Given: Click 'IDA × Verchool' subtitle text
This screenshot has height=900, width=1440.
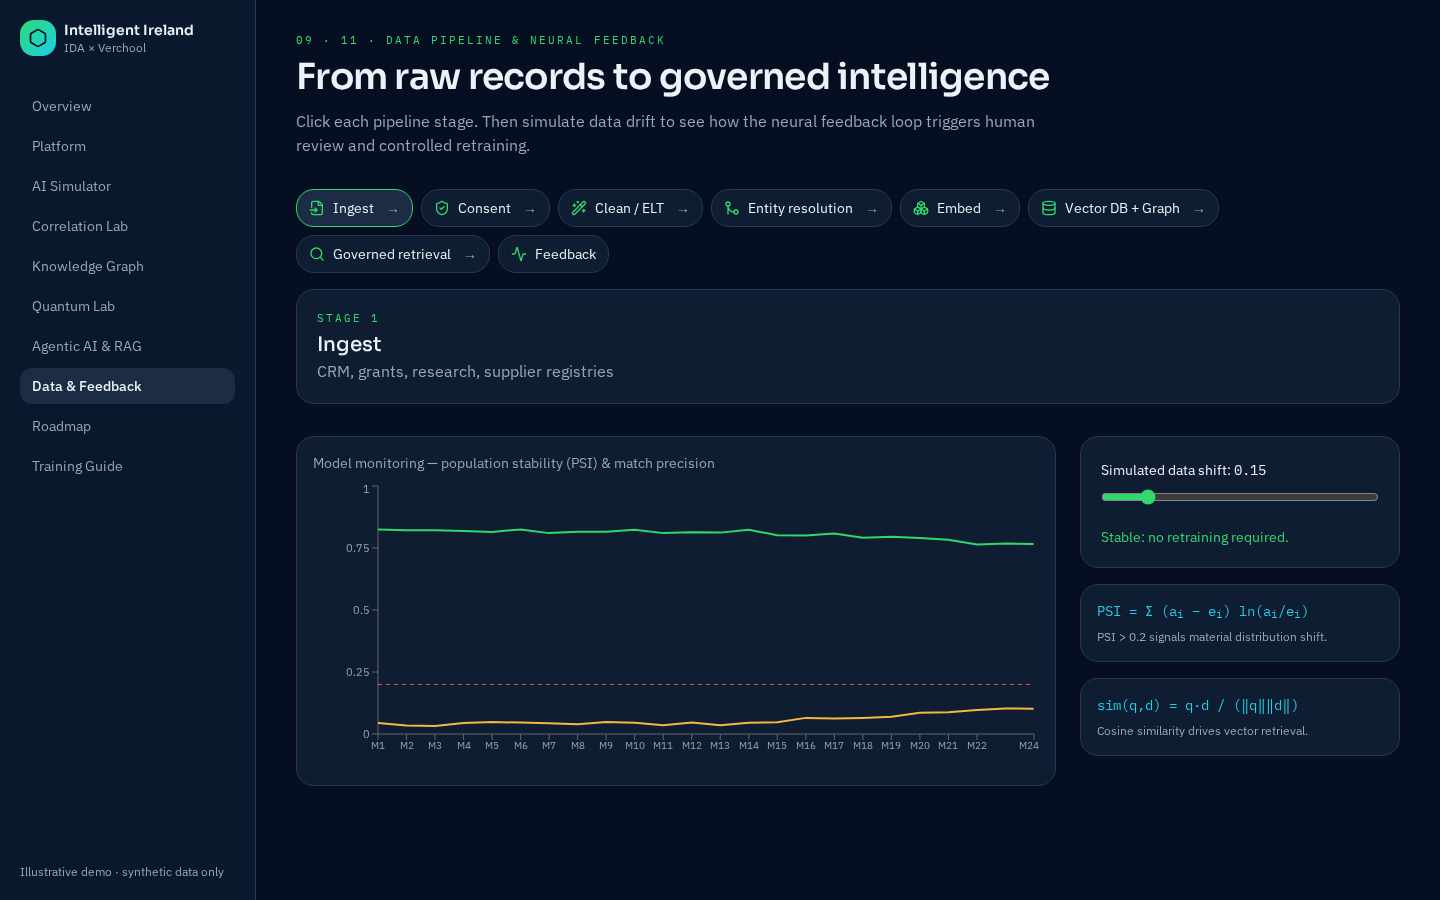Looking at the screenshot, I should click(105, 48).
